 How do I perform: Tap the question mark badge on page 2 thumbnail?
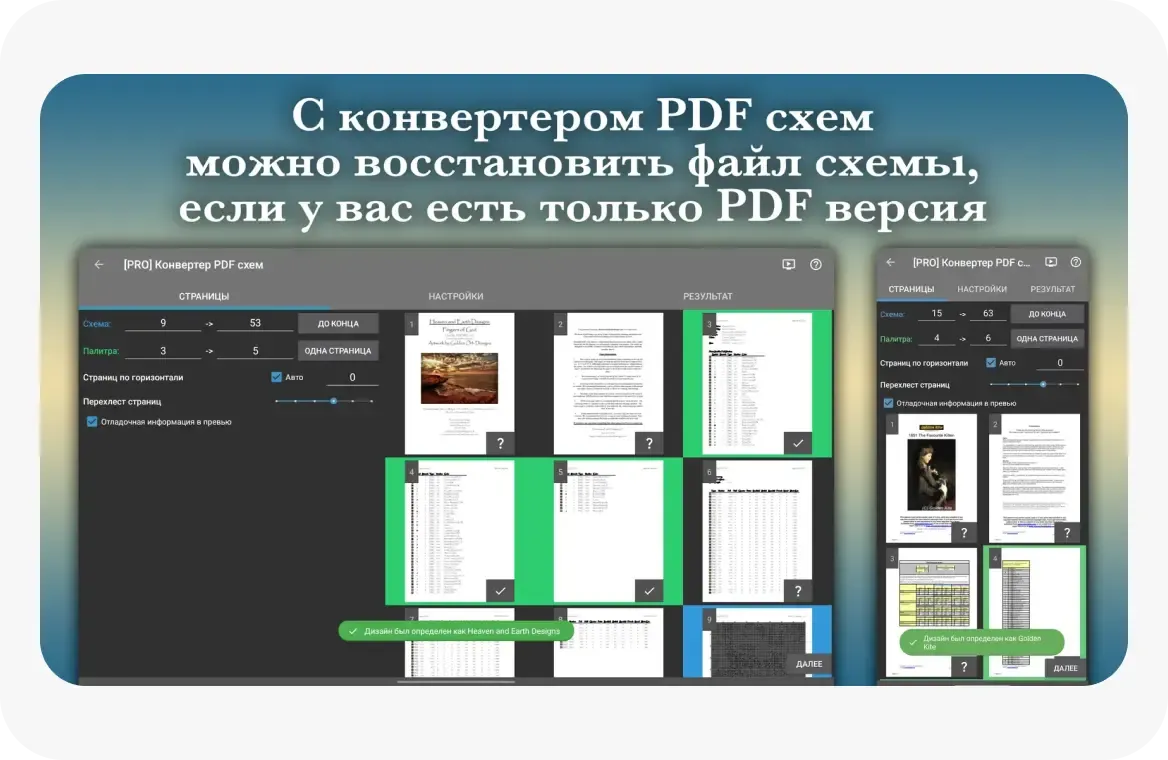pos(650,443)
